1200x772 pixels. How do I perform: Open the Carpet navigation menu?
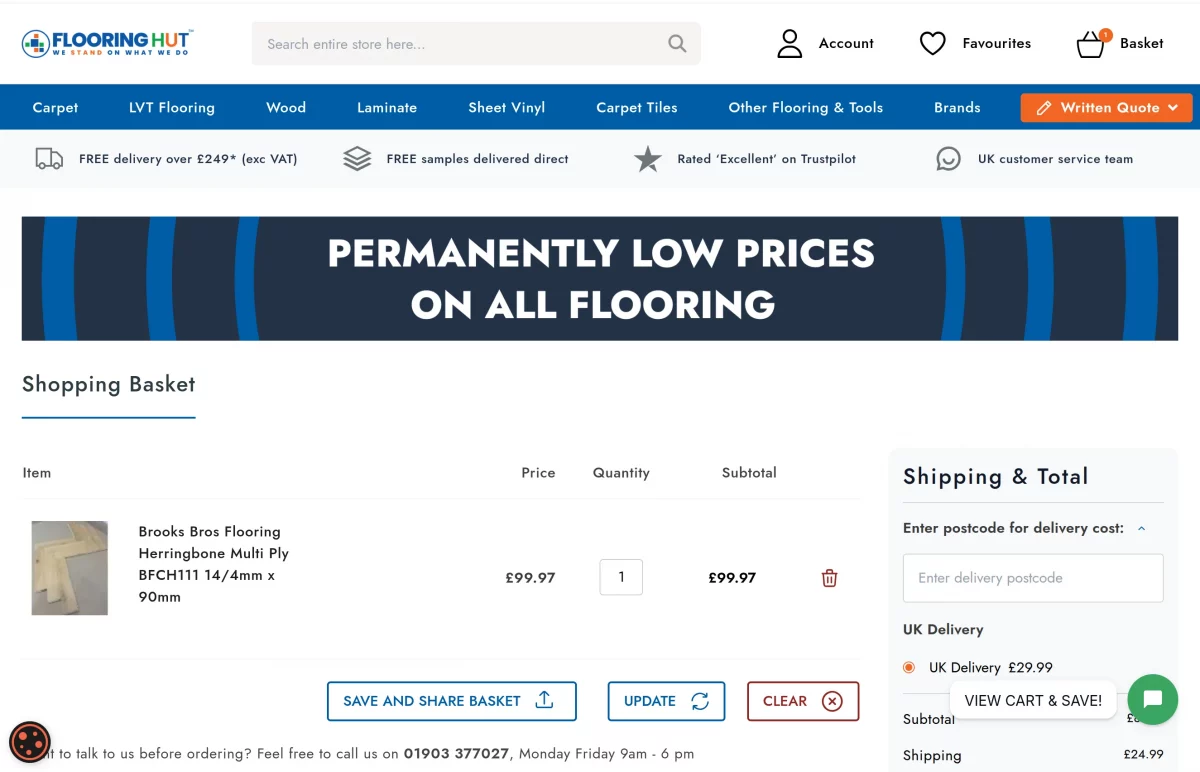(x=55, y=107)
